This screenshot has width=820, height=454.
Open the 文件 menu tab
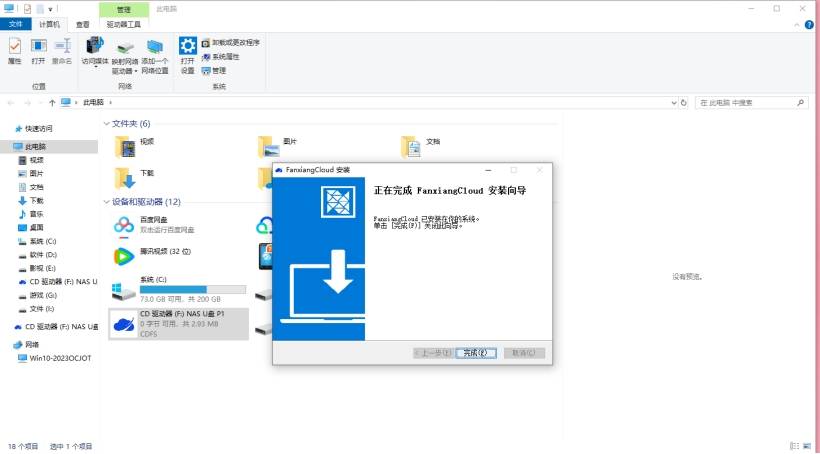point(16,23)
